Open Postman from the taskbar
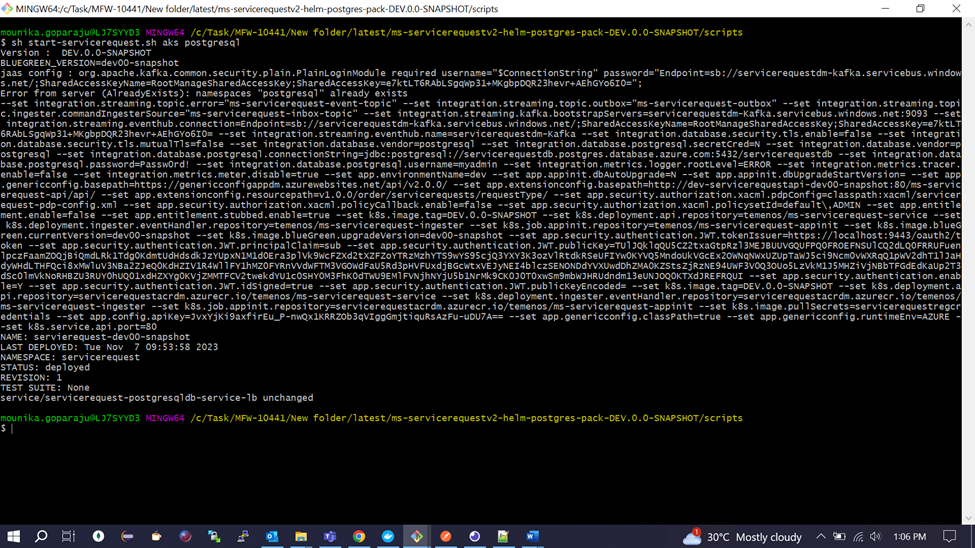The image size is (975, 548). (446, 537)
